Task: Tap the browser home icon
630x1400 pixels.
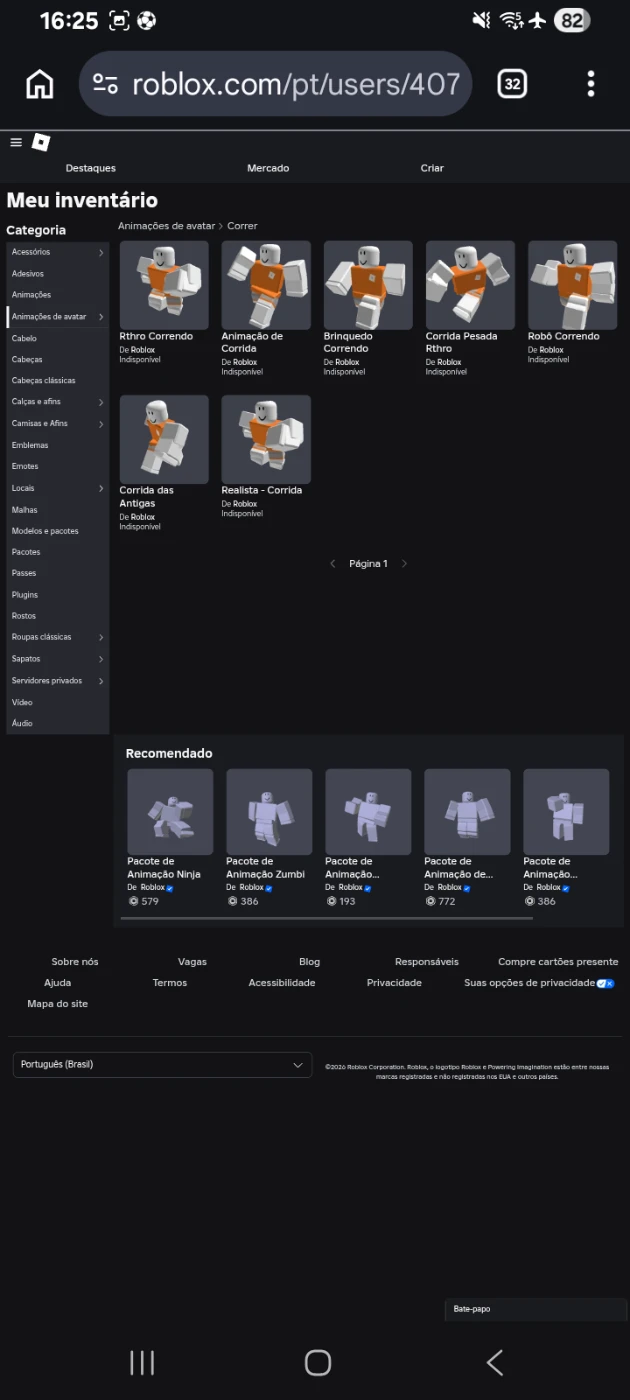Action: click(x=40, y=85)
